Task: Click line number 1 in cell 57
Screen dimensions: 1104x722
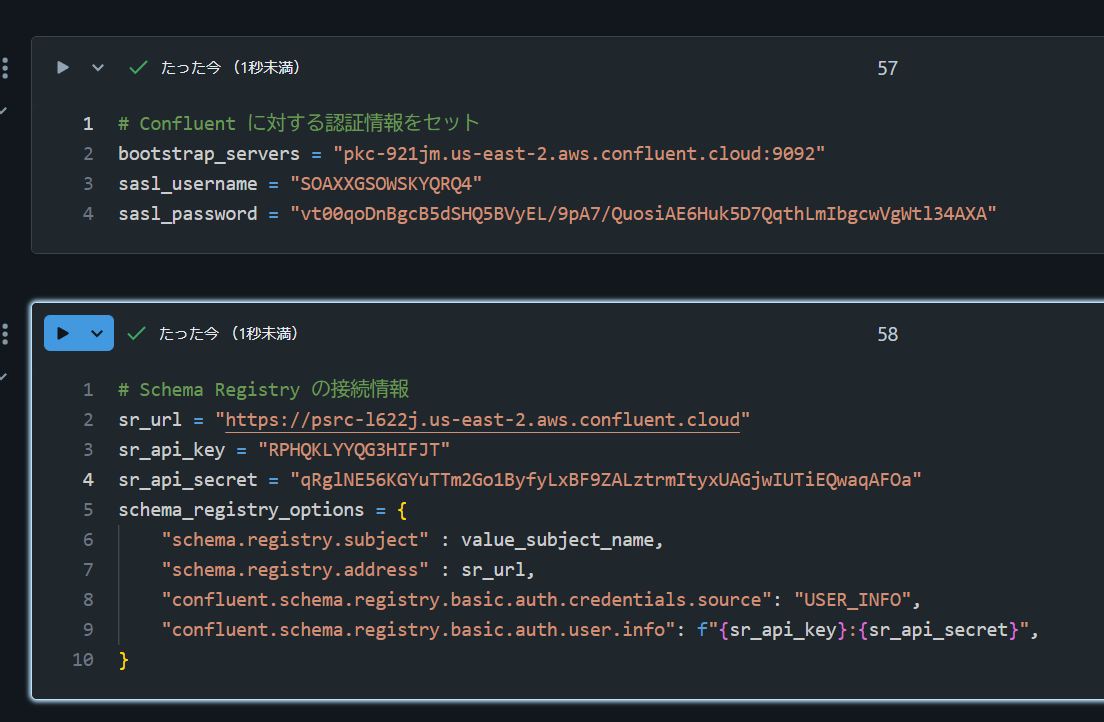Action: pyautogui.click(x=88, y=124)
